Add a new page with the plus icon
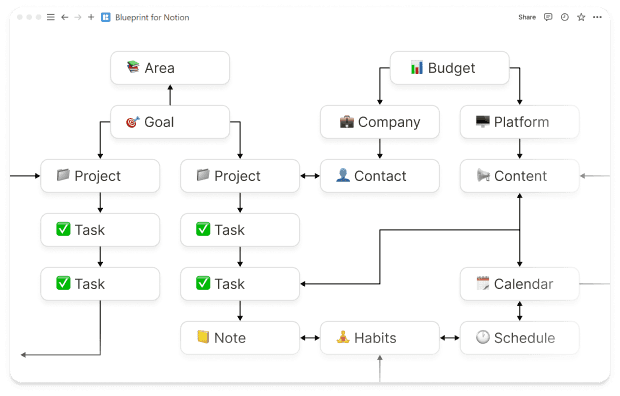 [x=91, y=17]
